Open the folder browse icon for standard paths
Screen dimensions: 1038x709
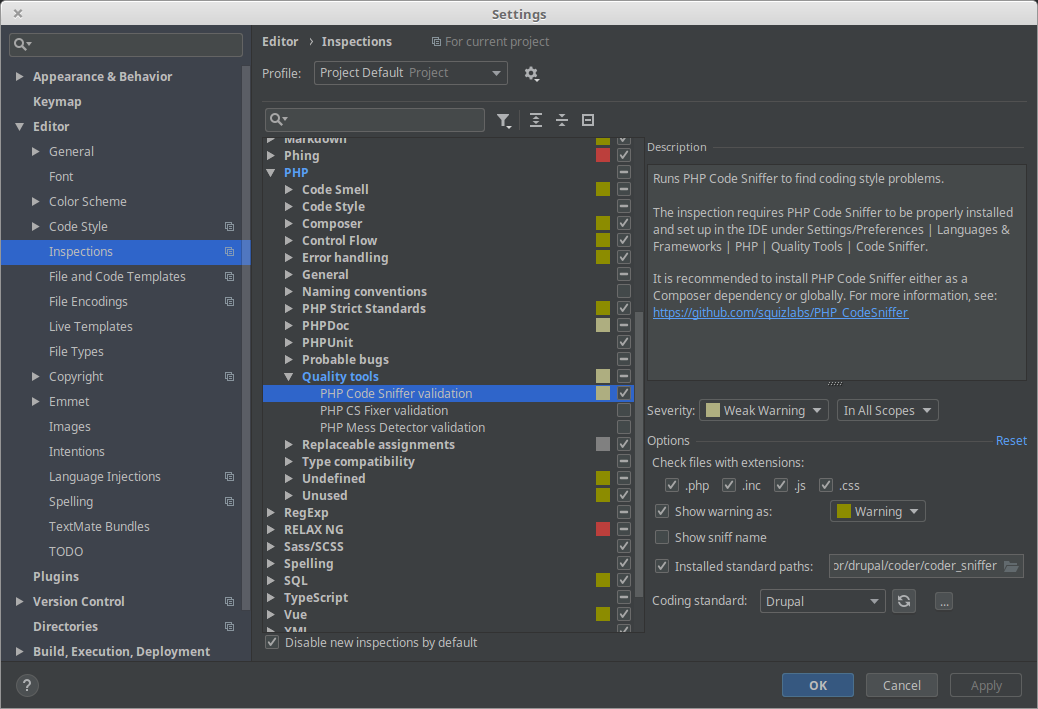click(1011, 566)
